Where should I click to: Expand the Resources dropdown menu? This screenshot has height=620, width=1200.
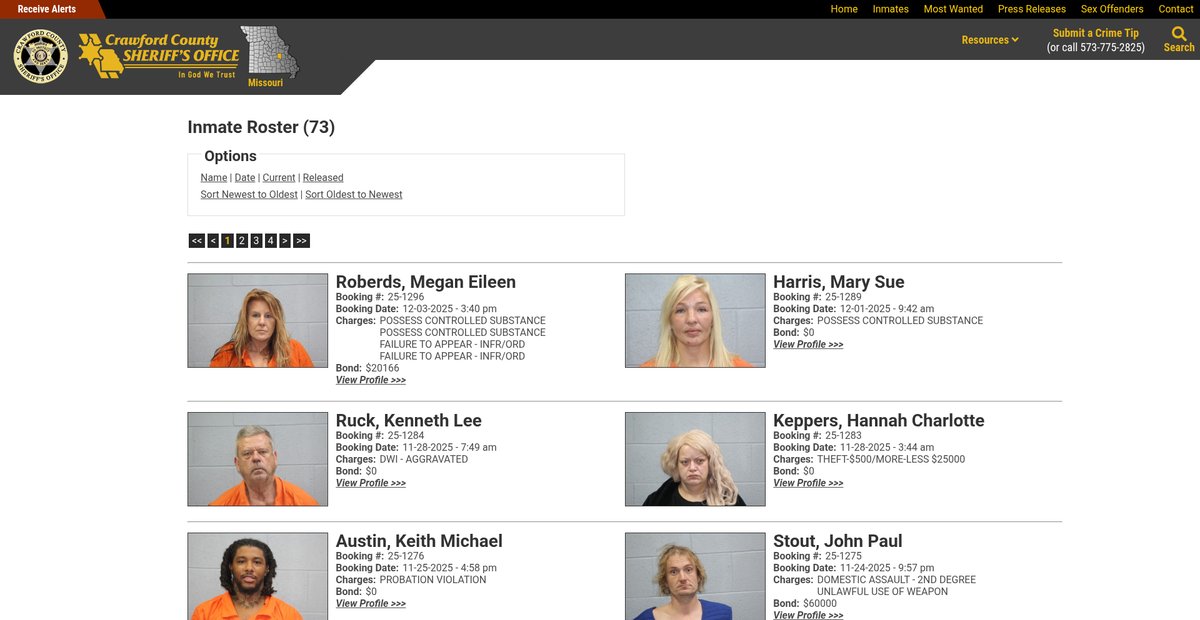point(990,40)
